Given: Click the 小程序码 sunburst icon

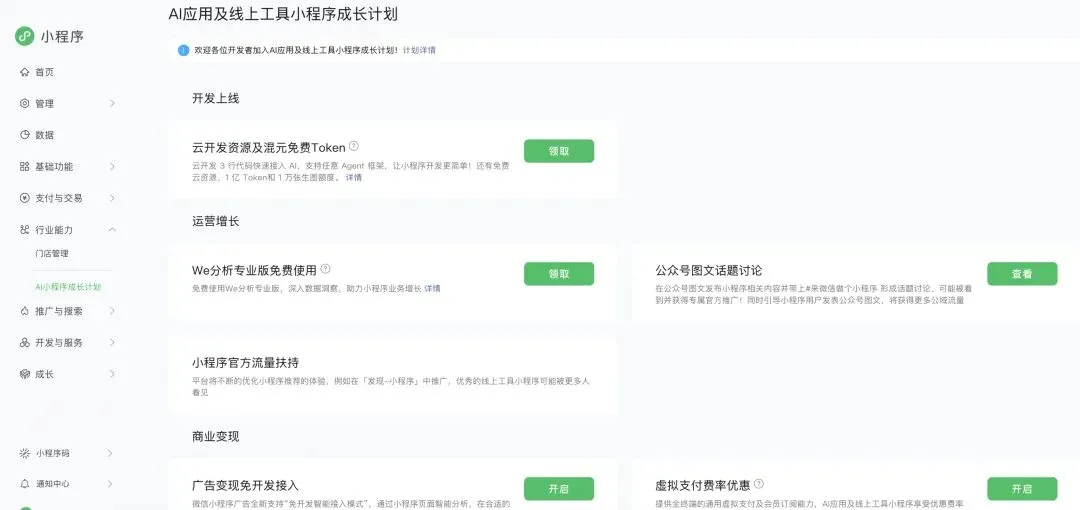Looking at the screenshot, I should click(x=25, y=453).
